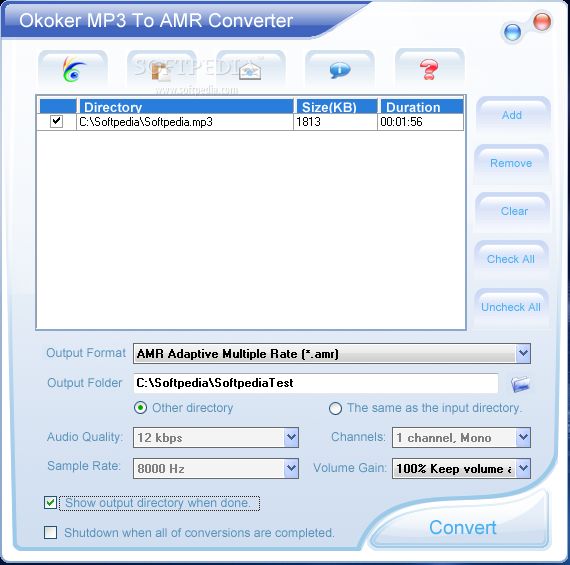Open the Channels Mono dropdown

[461, 437]
